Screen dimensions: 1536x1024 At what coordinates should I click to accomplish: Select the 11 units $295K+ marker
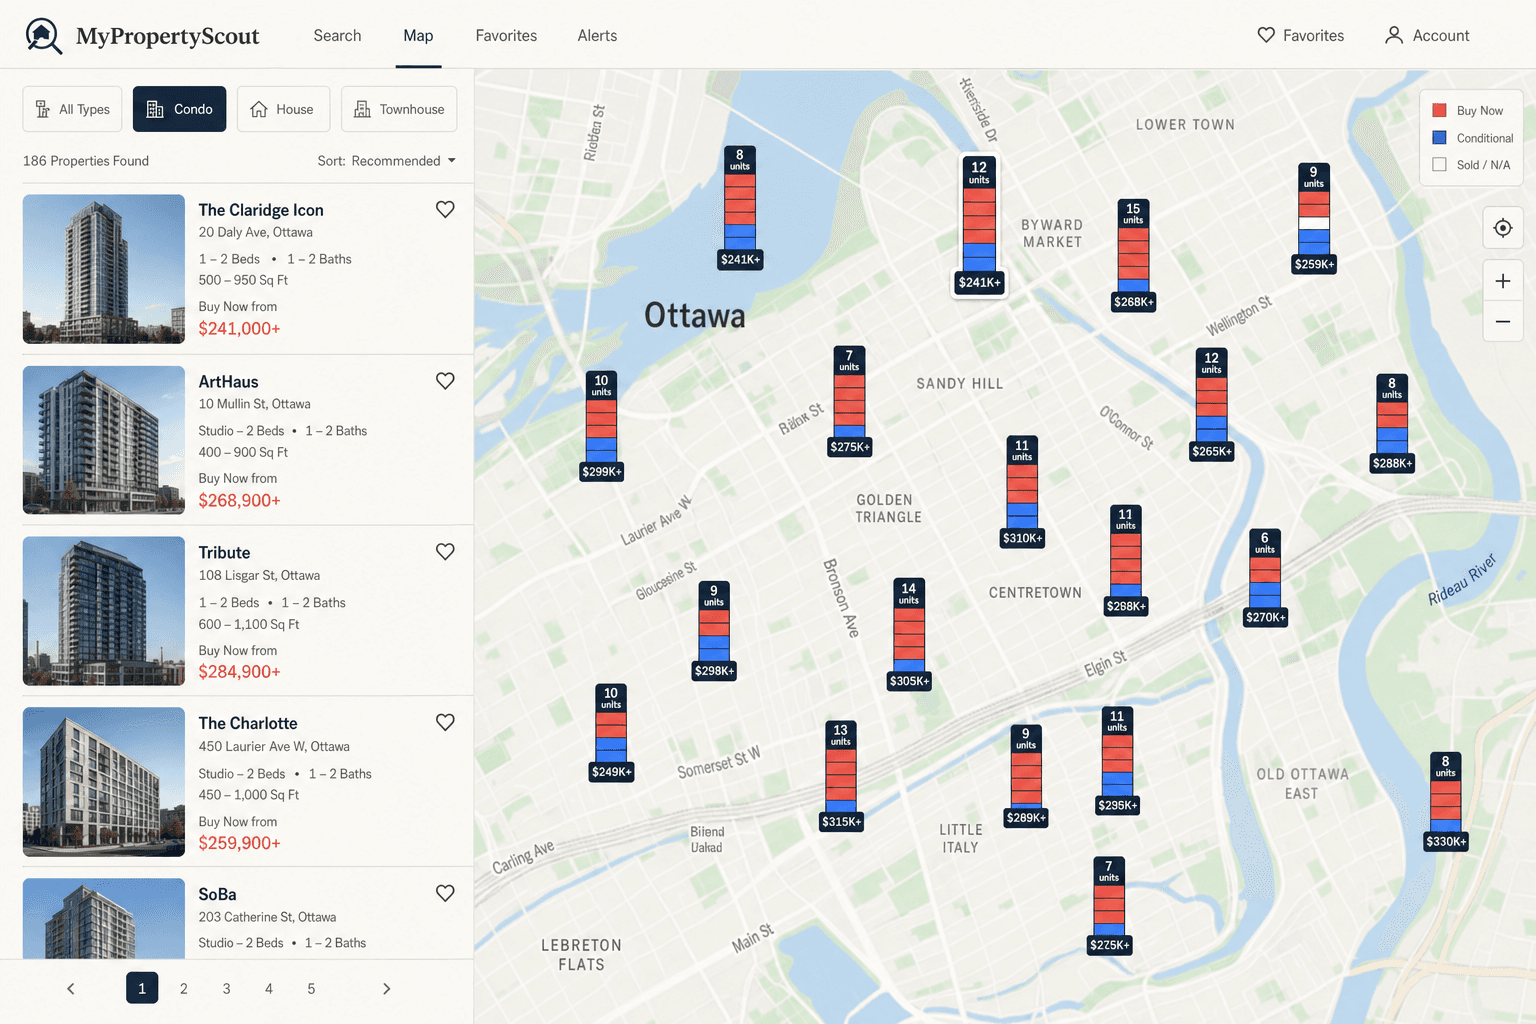click(x=1117, y=762)
